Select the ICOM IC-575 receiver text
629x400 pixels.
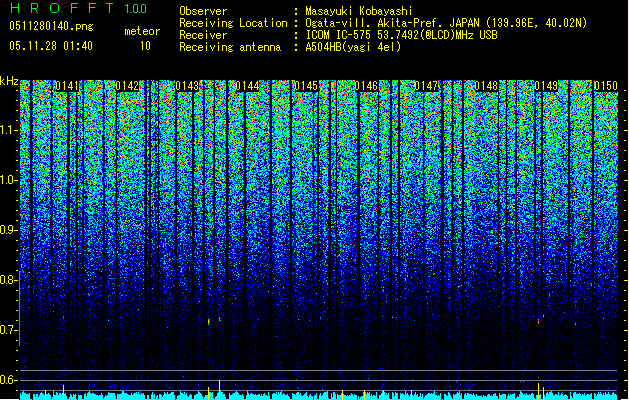click(x=401, y=35)
